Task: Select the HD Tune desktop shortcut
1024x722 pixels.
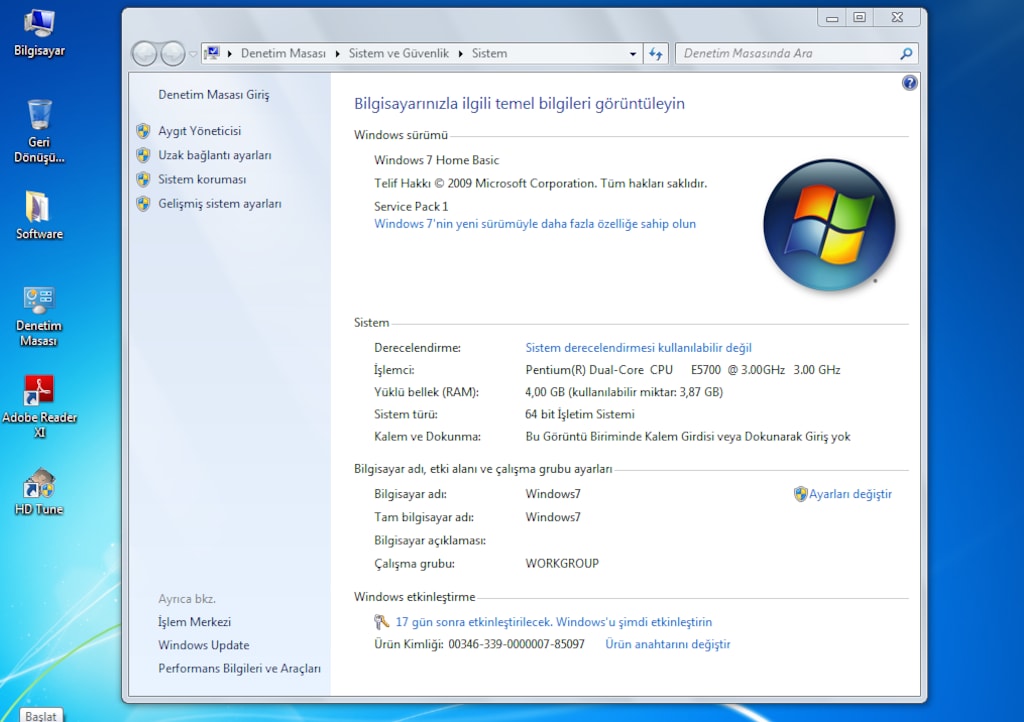Action: (x=39, y=492)
